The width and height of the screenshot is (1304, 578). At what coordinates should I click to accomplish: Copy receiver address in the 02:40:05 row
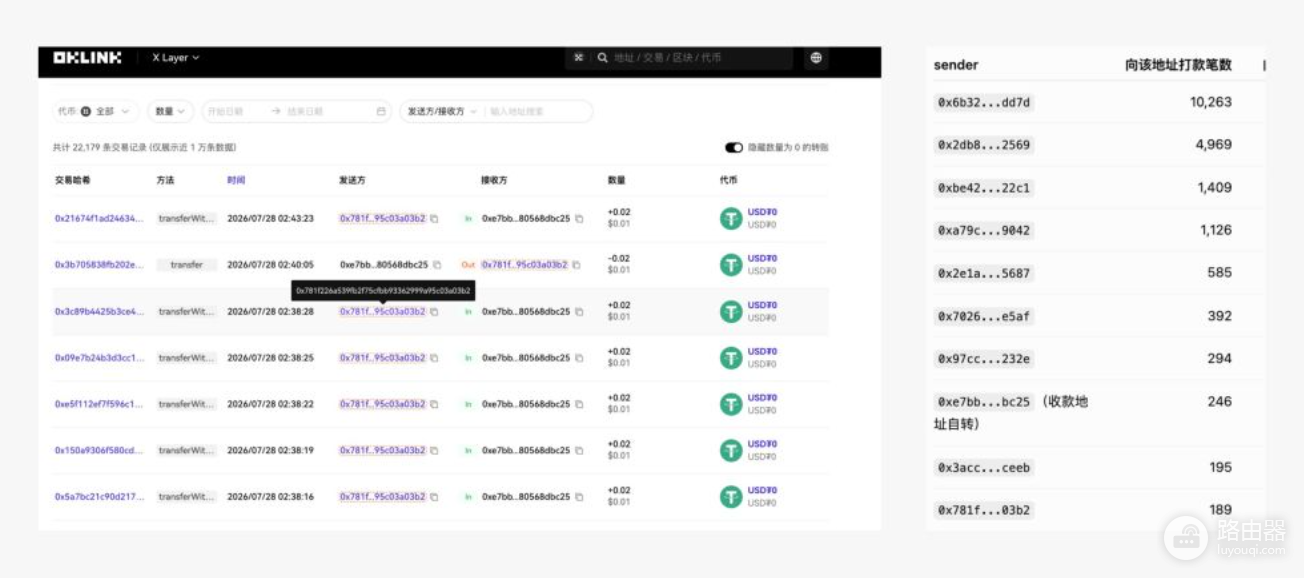[x=576, y=265]
